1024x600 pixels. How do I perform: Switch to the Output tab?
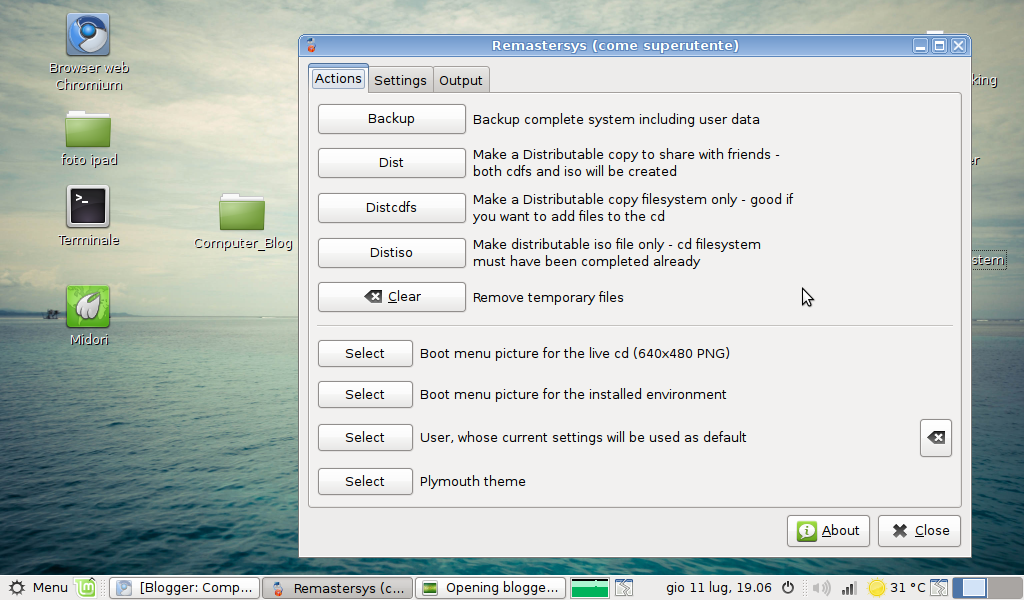[460, 80]
